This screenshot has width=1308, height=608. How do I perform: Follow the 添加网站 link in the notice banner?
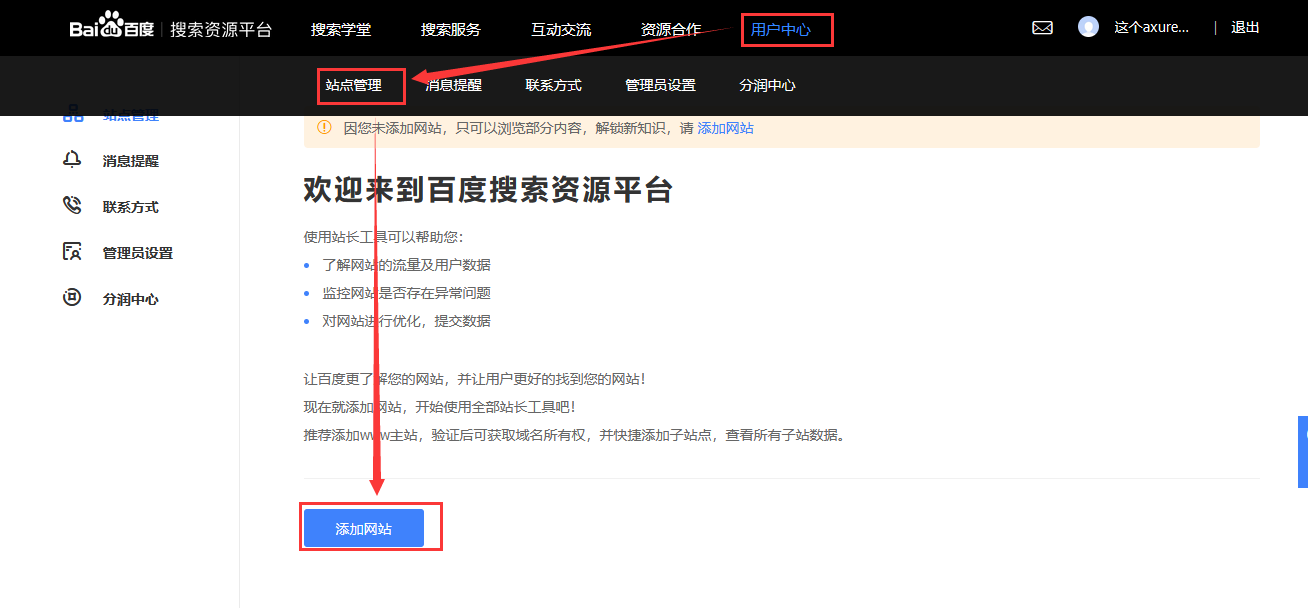(x=725, y=128)
